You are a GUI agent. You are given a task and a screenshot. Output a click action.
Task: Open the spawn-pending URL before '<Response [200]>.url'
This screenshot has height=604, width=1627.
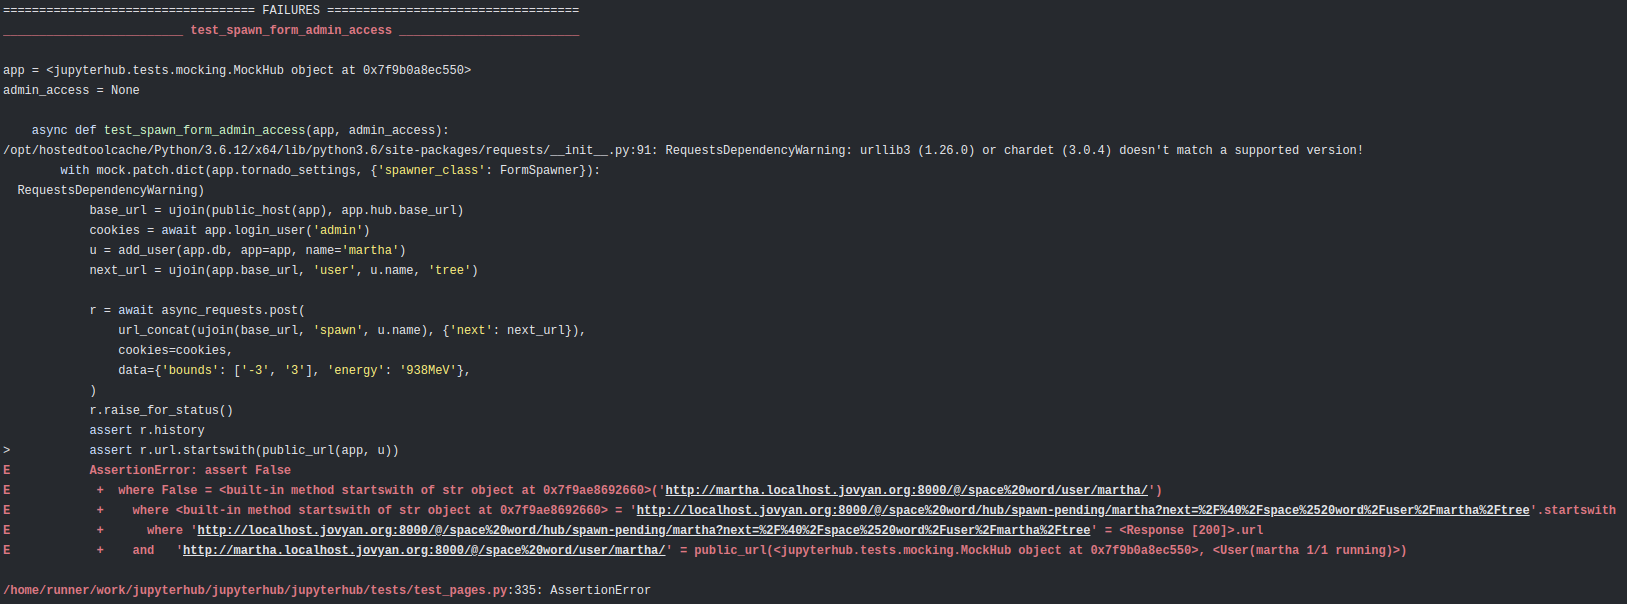[x=643, y=530]
